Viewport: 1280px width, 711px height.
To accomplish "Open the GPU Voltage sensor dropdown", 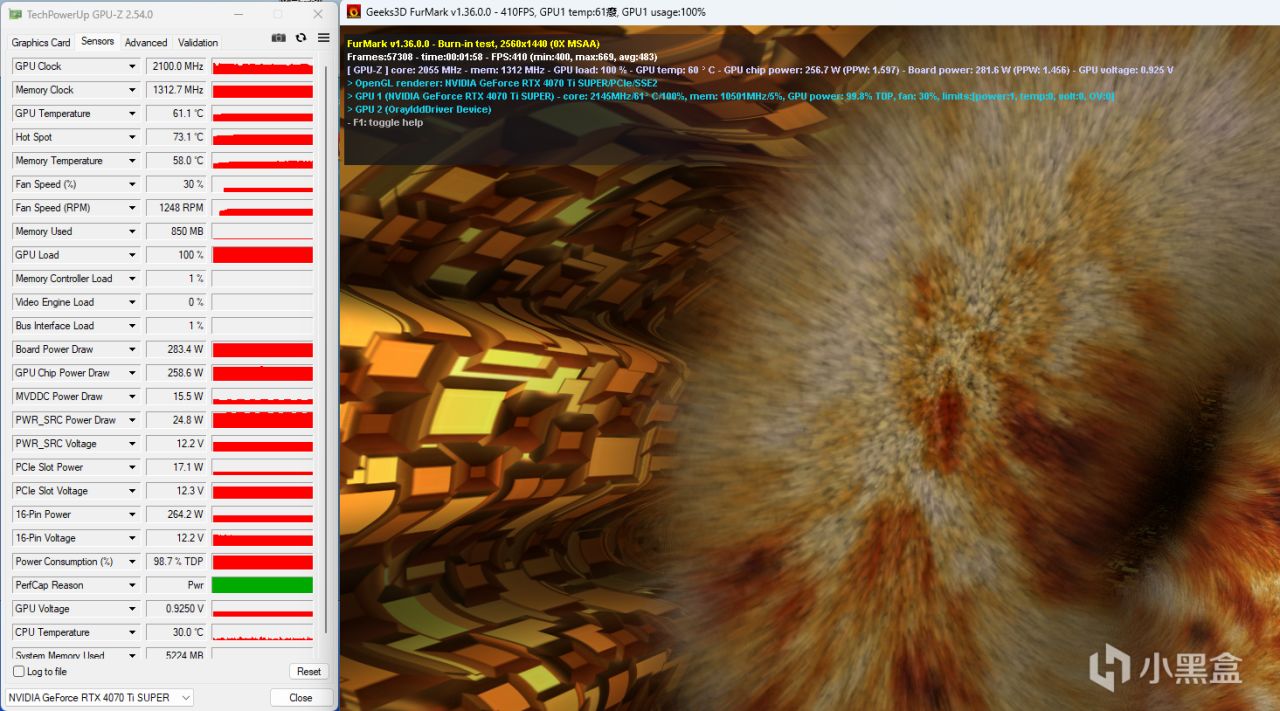I will click(132, 609).
